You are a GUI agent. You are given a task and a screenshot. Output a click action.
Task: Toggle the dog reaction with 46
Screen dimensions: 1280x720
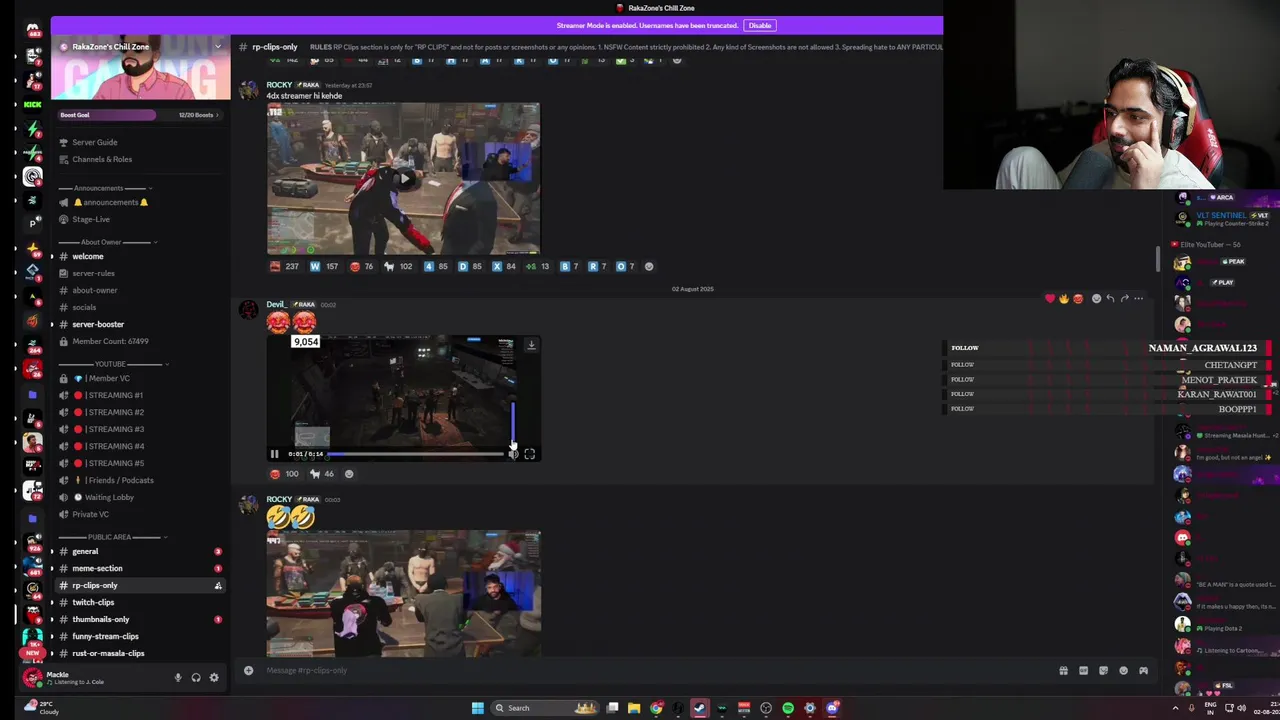[322, 474]
